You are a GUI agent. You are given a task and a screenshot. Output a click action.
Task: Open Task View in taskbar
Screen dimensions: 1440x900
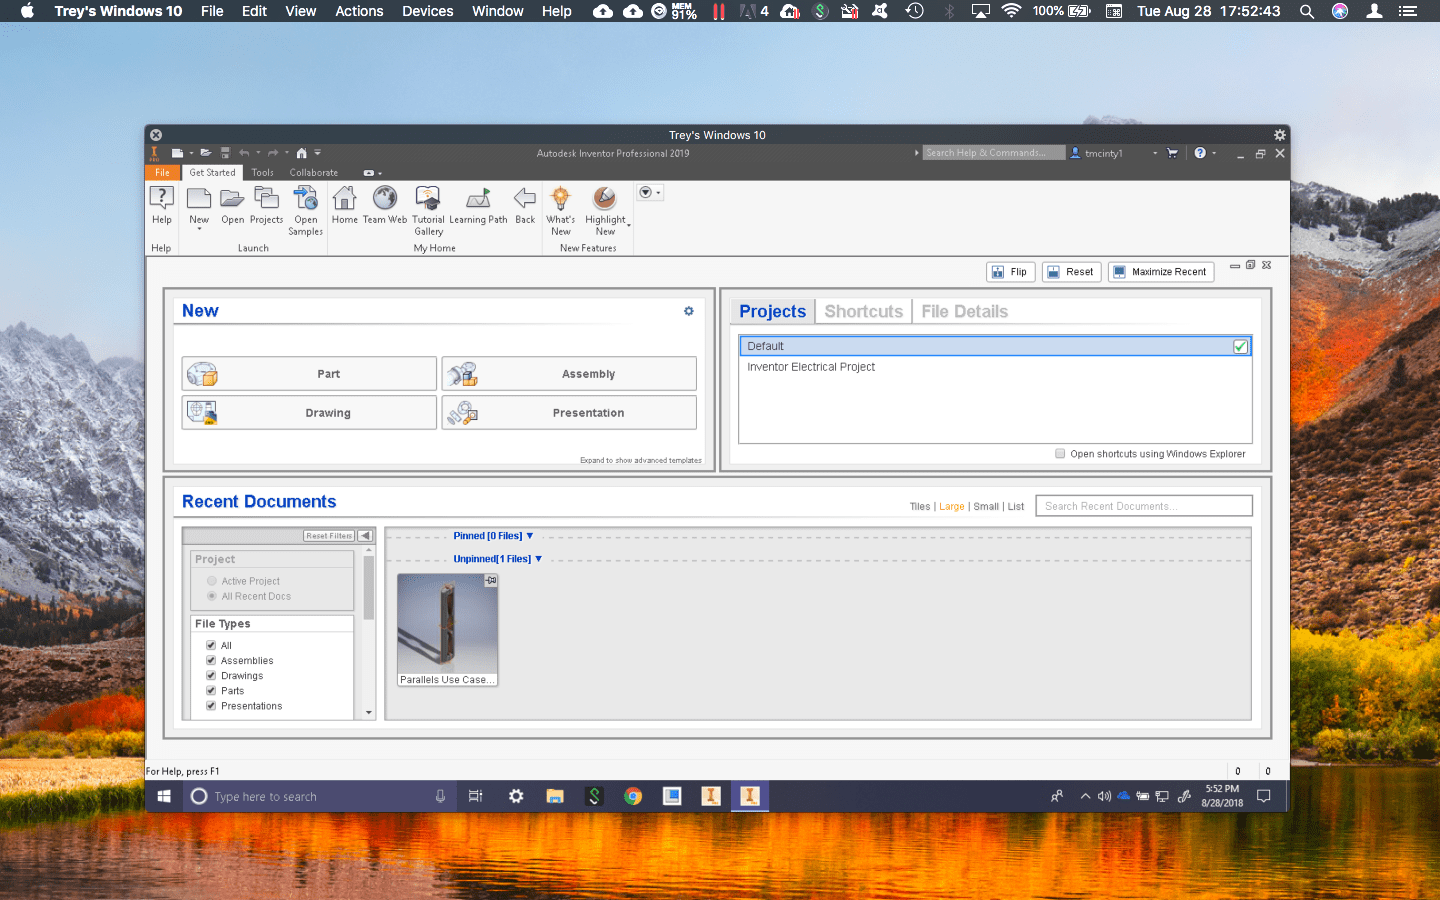(x=476, y=796)
